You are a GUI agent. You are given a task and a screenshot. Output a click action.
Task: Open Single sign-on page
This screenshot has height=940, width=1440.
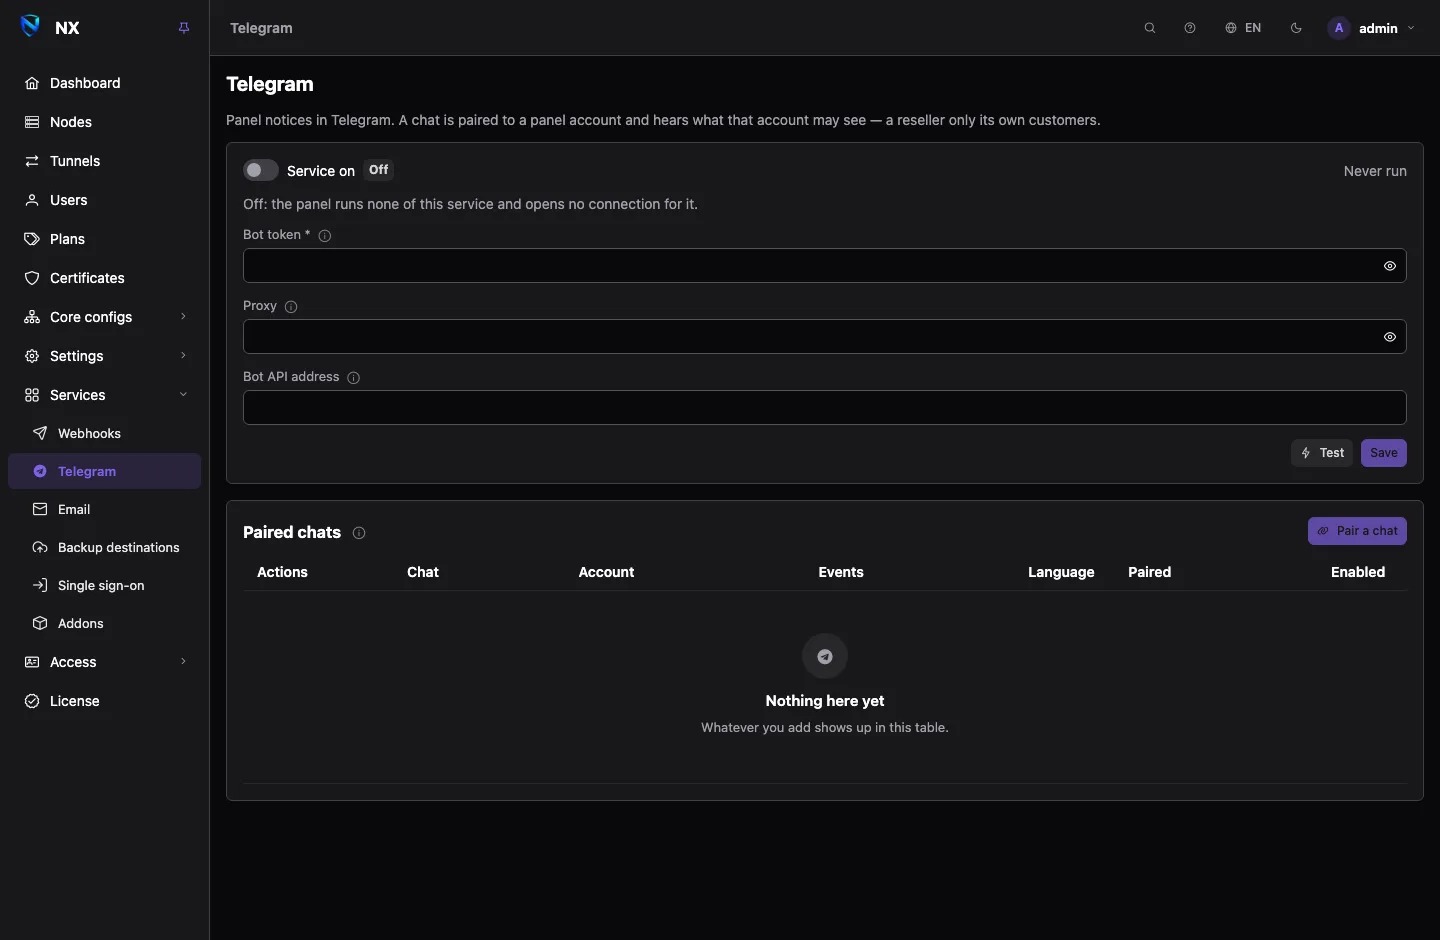coord(105,585)
